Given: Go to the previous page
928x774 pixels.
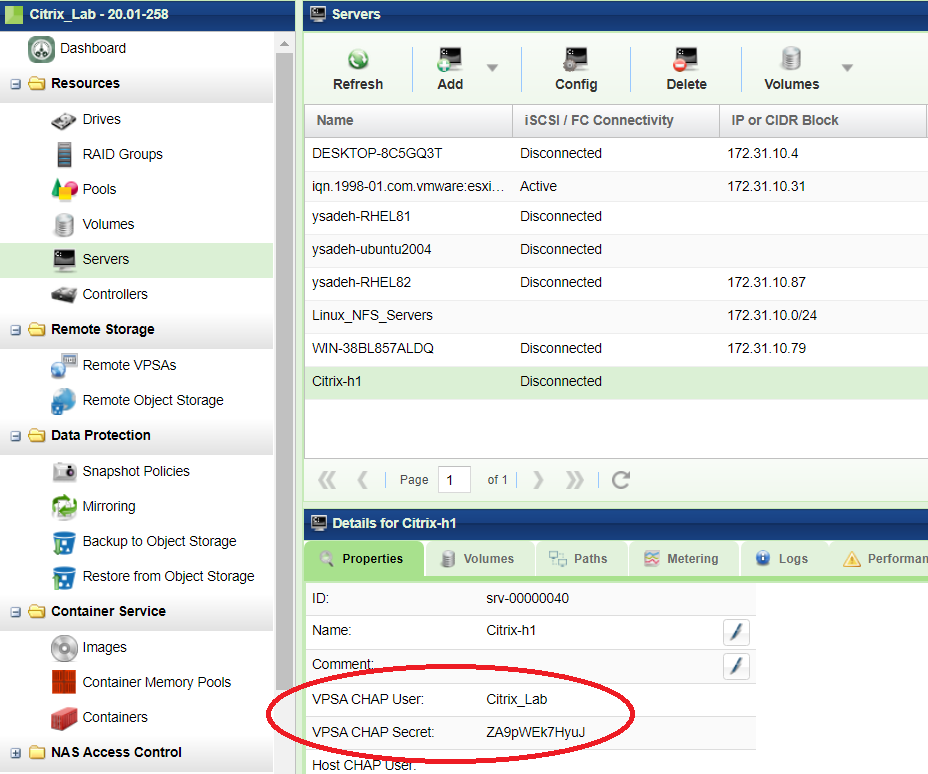Looking at the screenshot, I should pos(362,480).
